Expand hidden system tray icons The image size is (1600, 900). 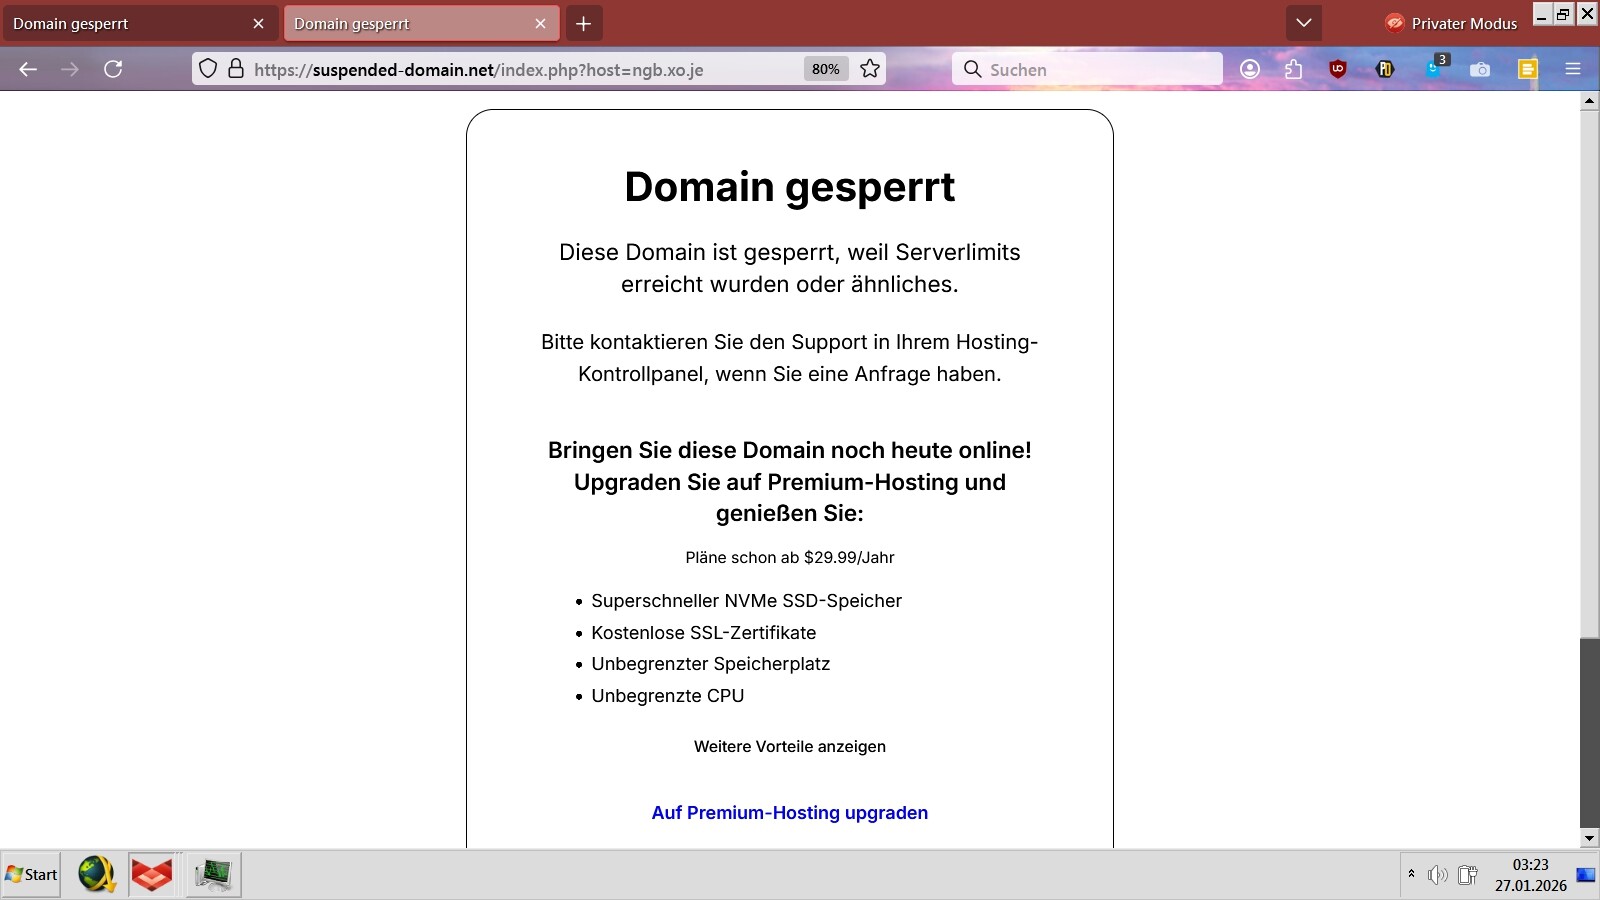pos(1411,874)
